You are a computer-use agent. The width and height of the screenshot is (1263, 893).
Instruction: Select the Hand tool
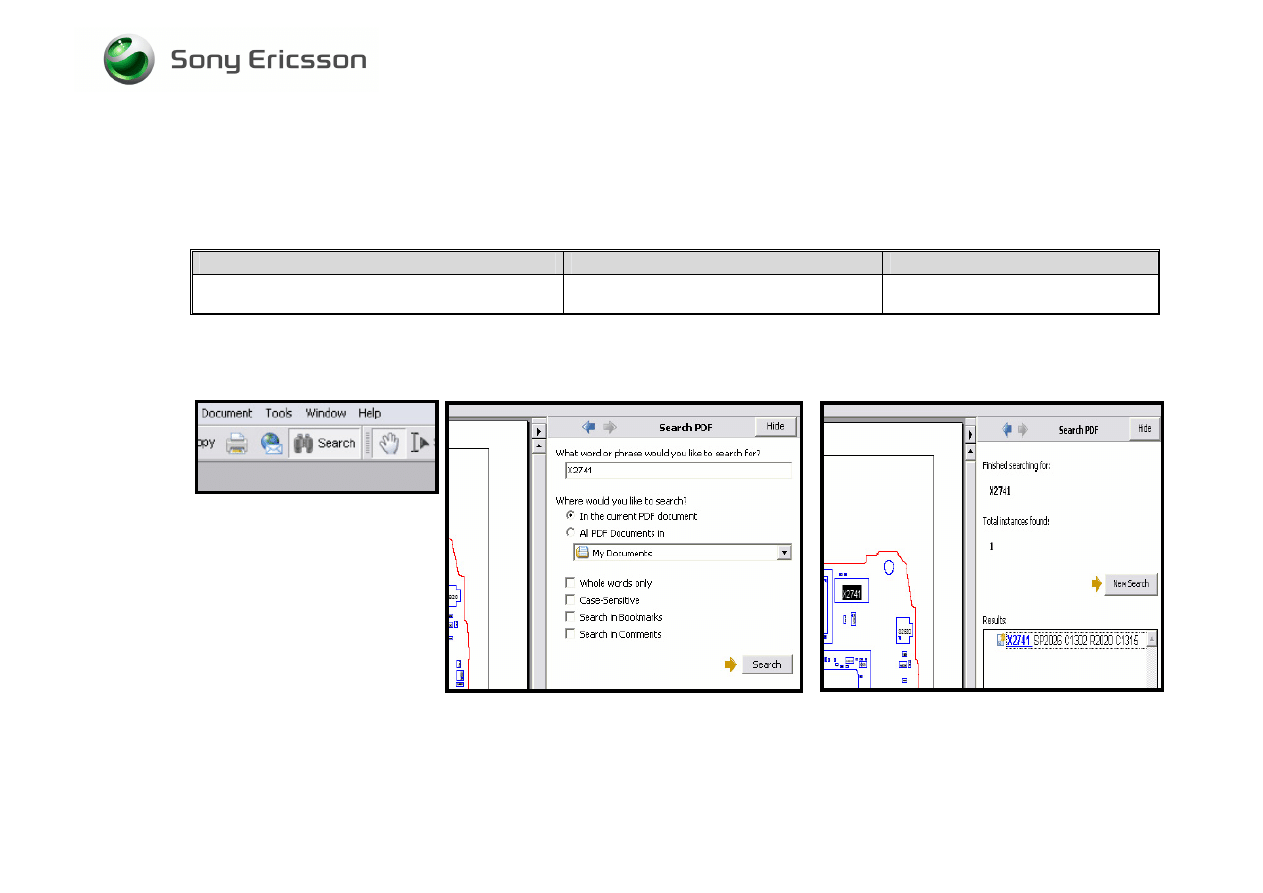pyautogui.click(x=390, y=443)
